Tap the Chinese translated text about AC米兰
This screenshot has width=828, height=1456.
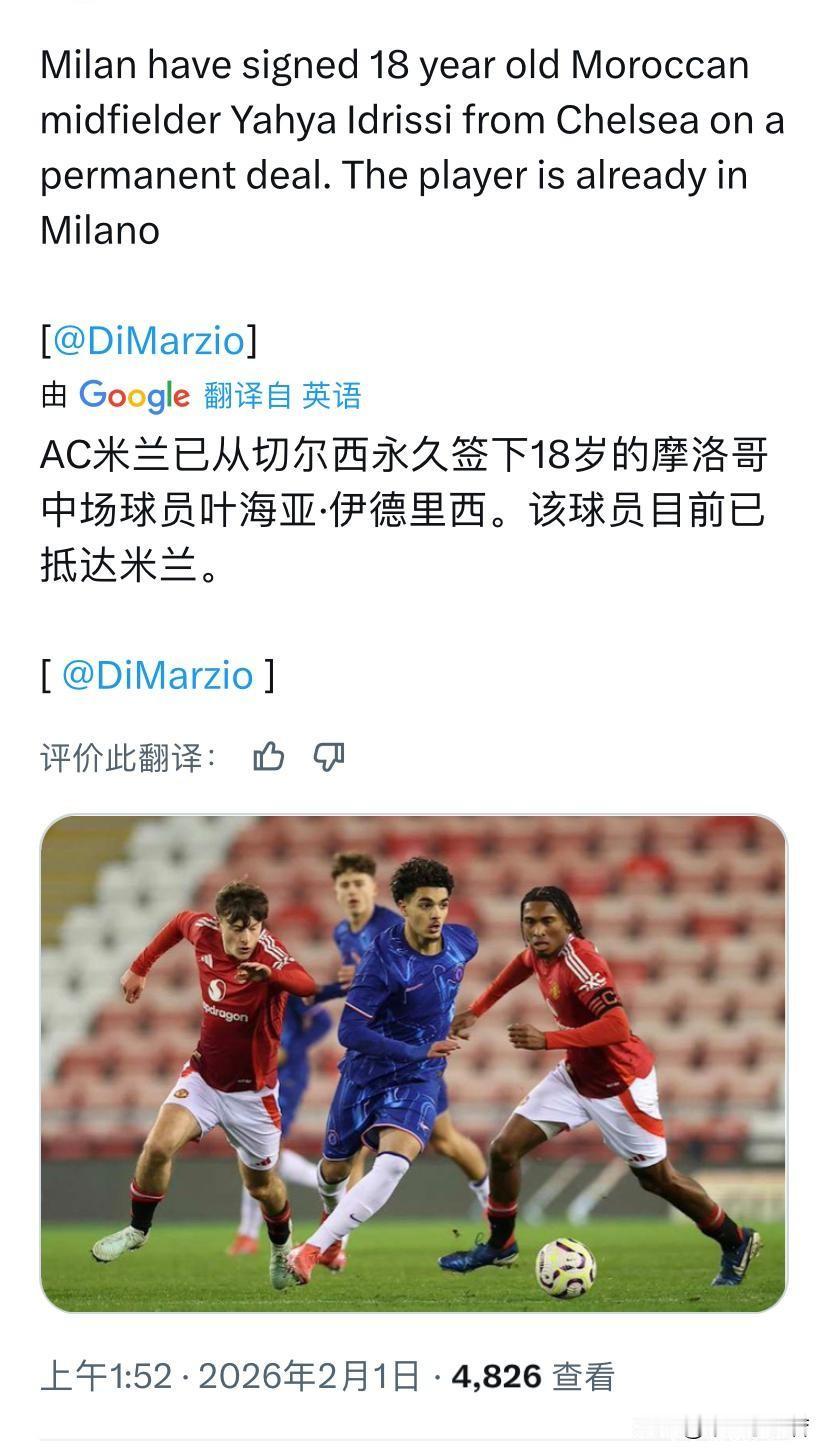404,510
